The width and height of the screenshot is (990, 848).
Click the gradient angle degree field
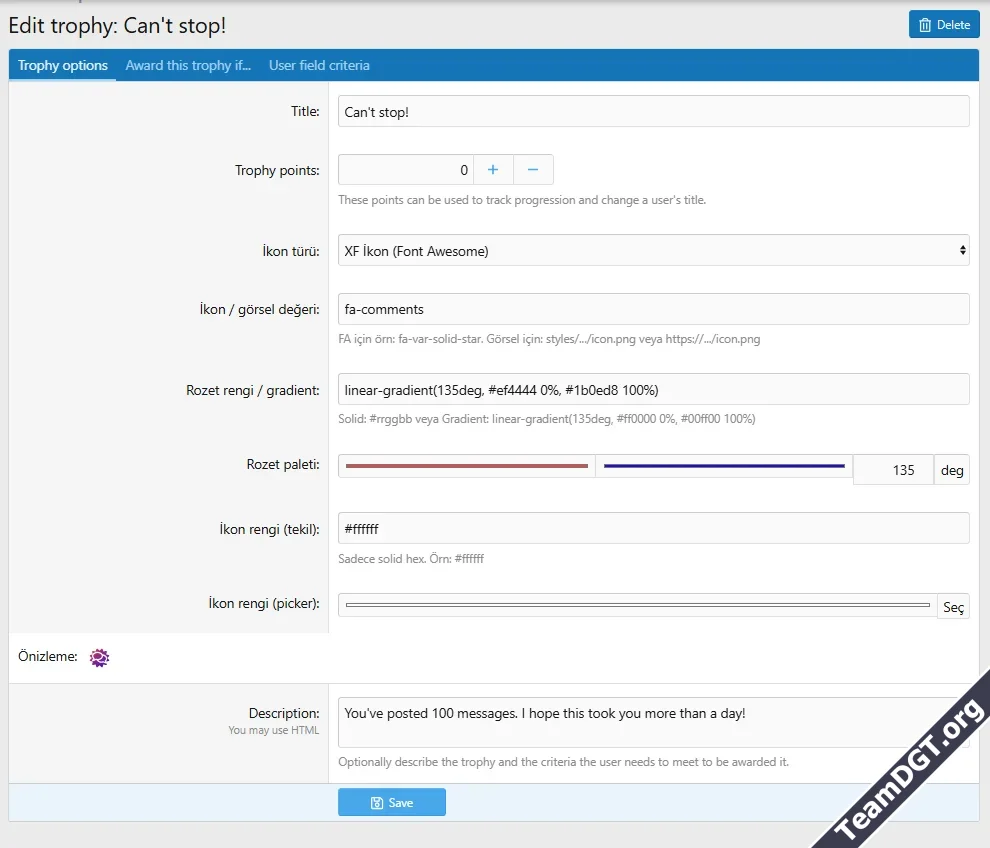tap(892, 470)
